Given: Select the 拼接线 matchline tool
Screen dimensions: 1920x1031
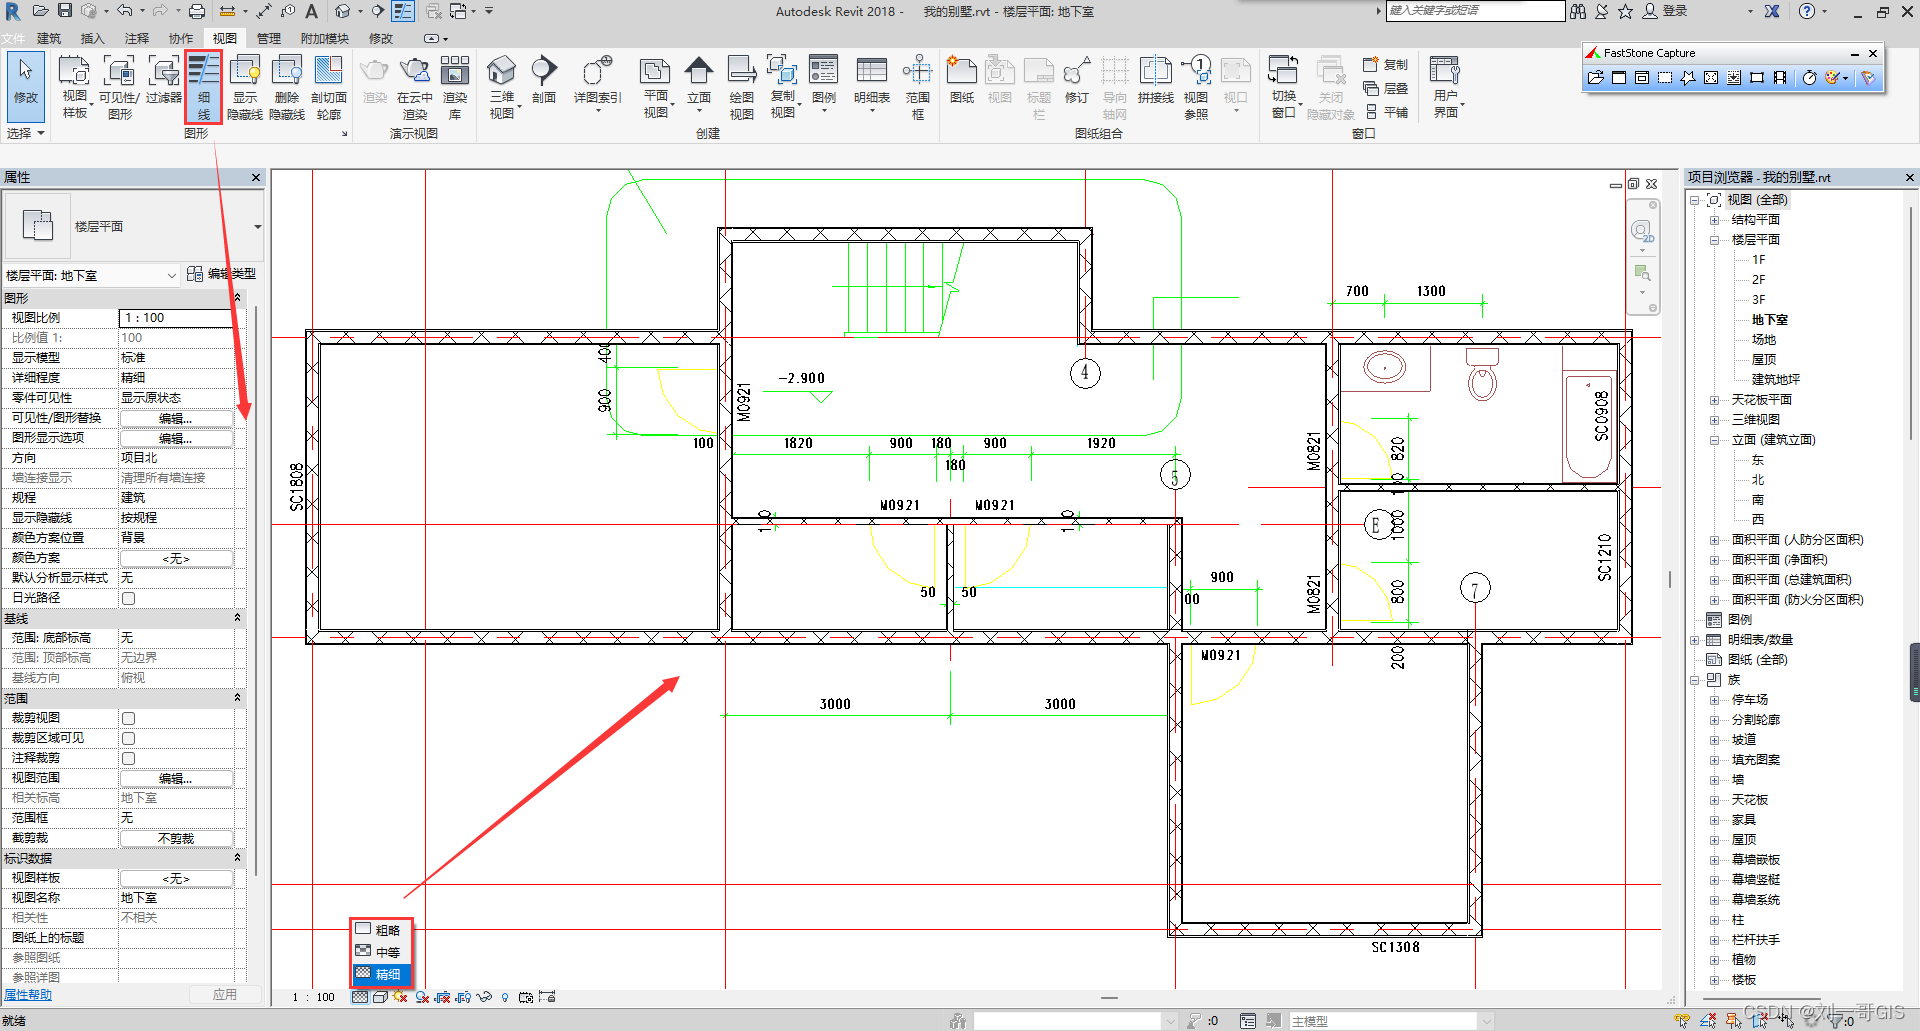Looking at the screenshot, I should (x=1155, y=80).
